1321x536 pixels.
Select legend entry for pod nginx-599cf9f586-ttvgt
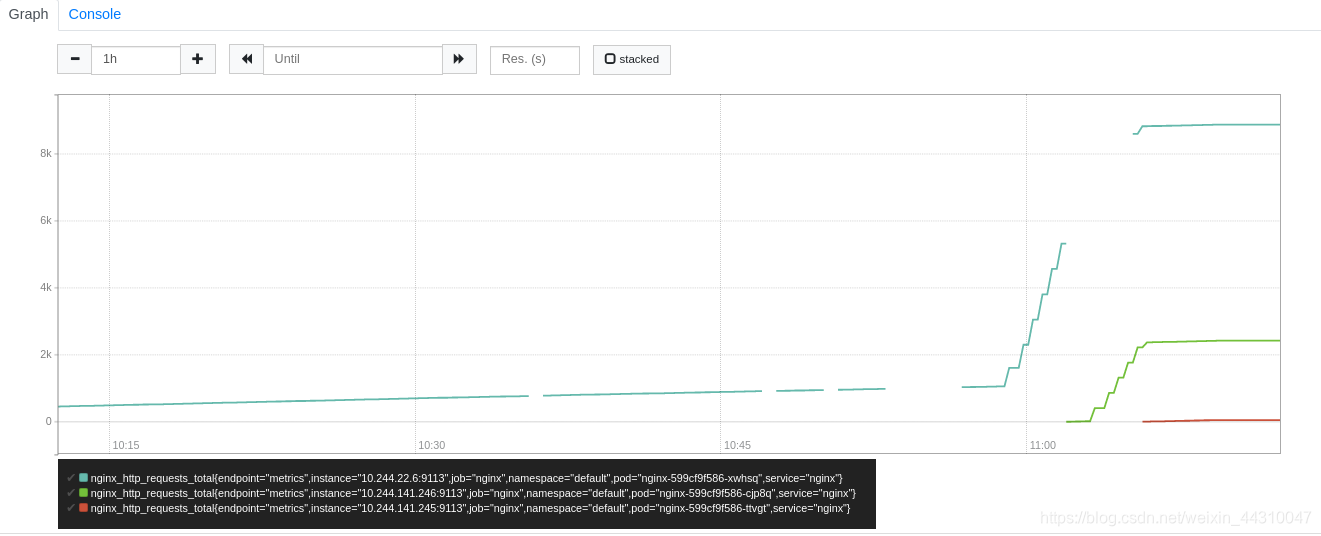pos(471,508)
